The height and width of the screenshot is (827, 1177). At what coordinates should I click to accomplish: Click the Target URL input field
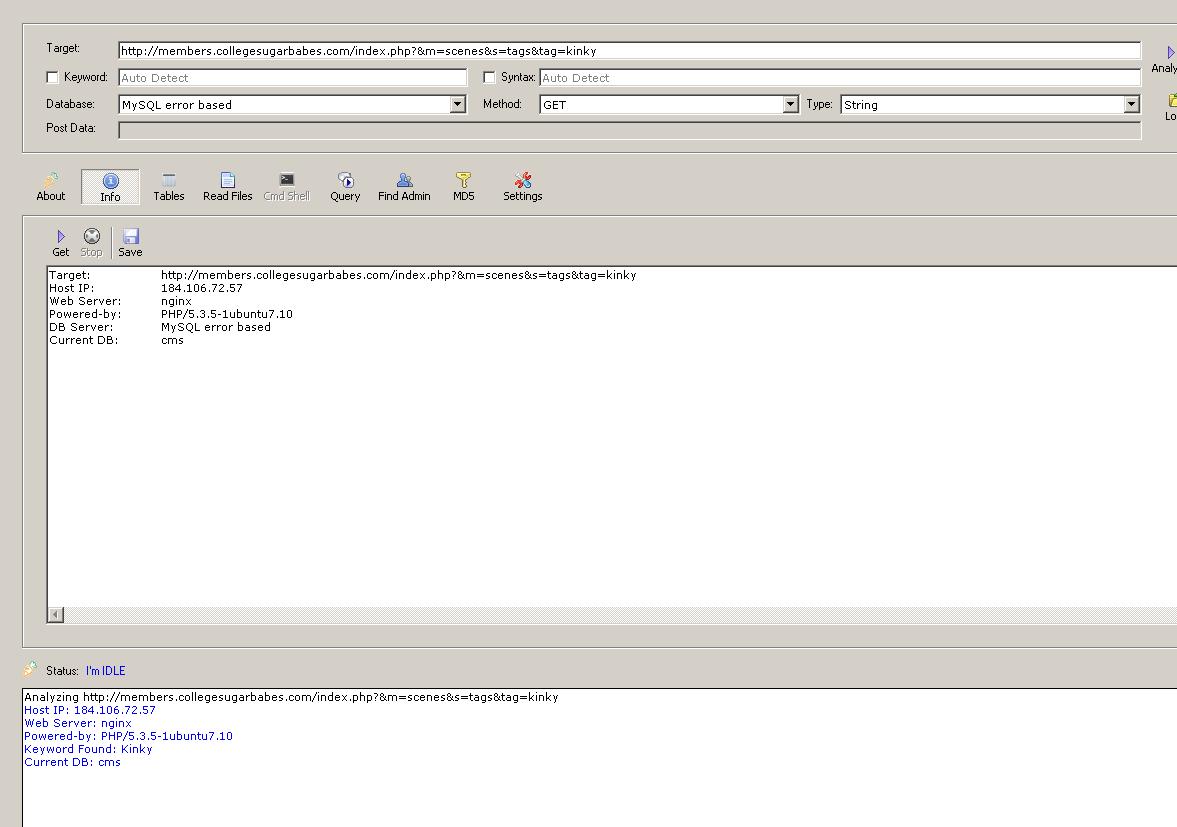630,51
